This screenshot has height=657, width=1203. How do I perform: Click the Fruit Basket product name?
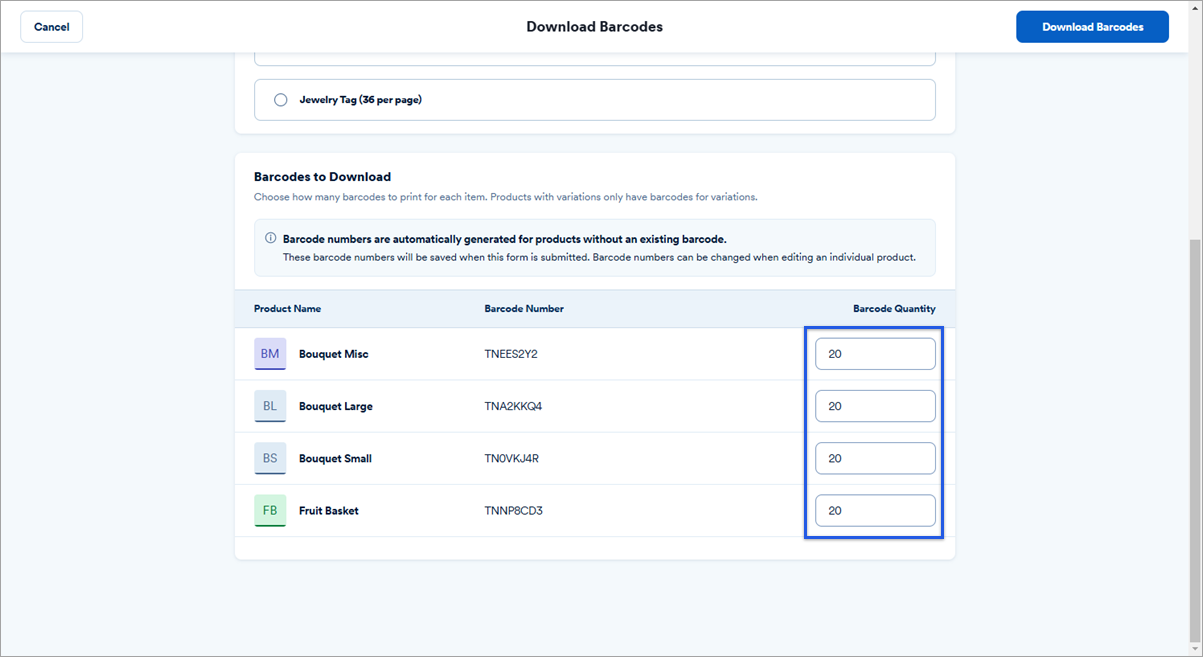point(329,510)
